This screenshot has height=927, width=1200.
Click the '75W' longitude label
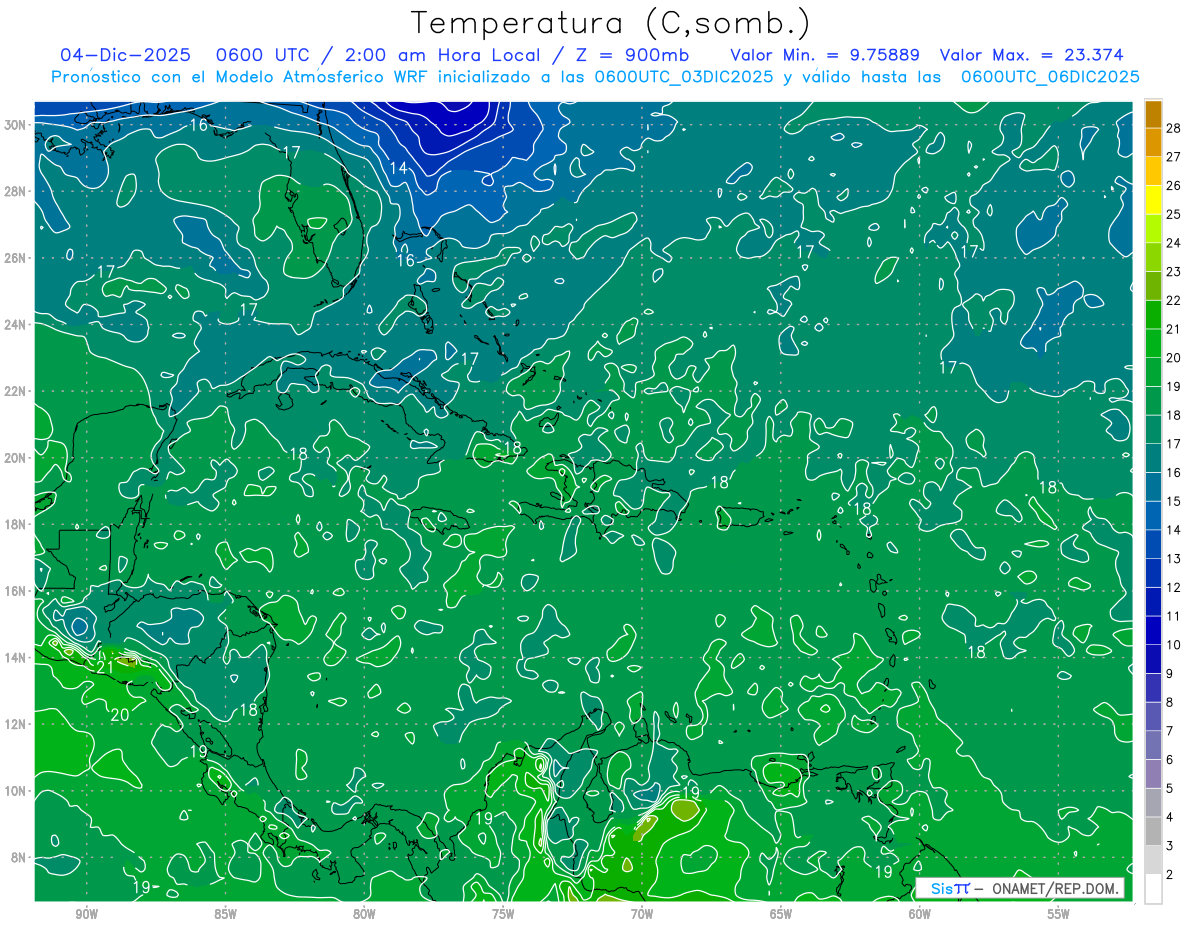pyautogui.click(x=503, y=914)
